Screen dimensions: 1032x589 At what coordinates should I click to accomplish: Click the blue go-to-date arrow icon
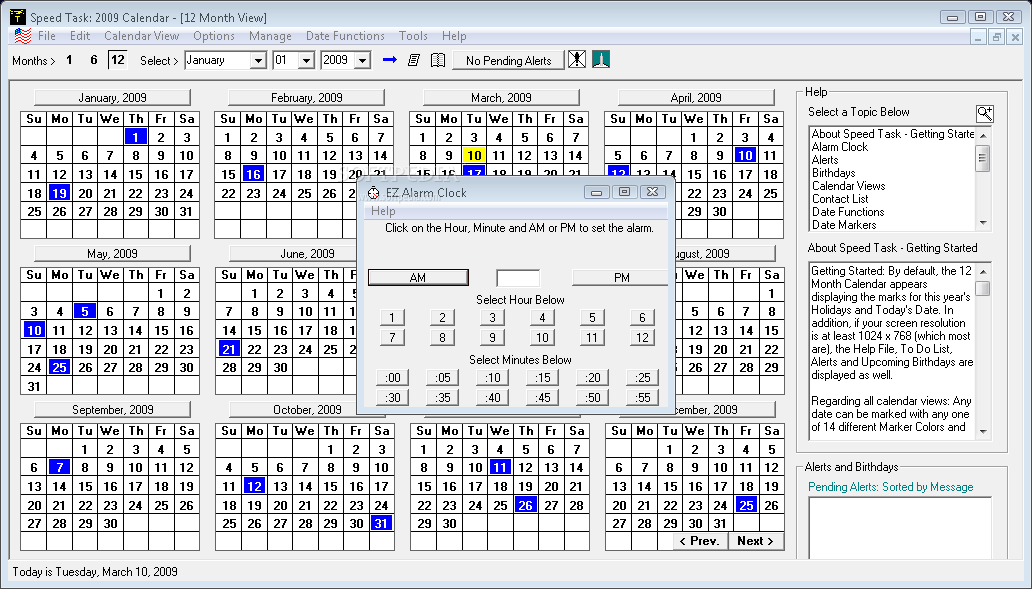pos(390,60)
